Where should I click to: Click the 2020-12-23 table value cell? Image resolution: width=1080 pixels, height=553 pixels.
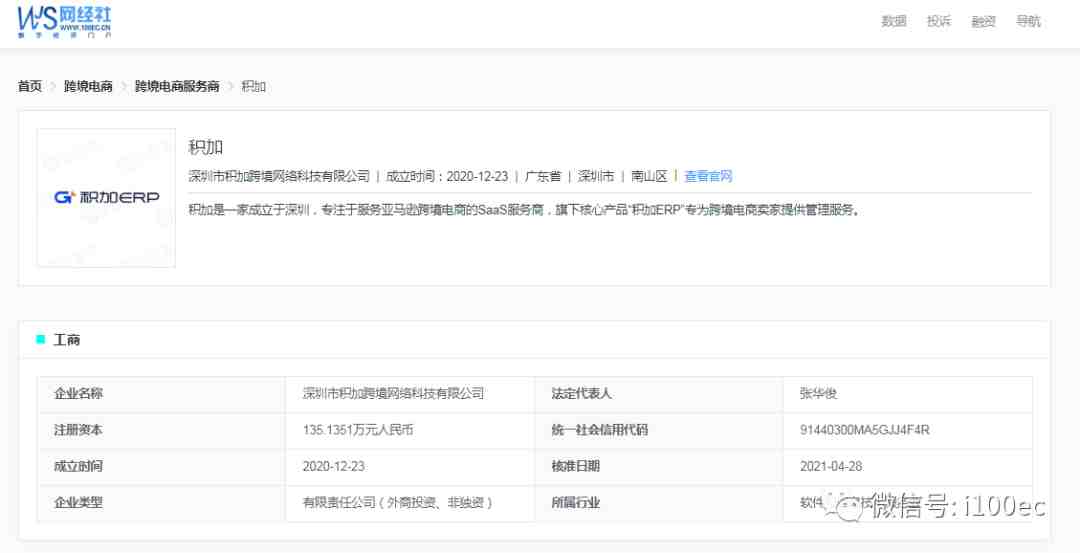click(x=410, y=467)
